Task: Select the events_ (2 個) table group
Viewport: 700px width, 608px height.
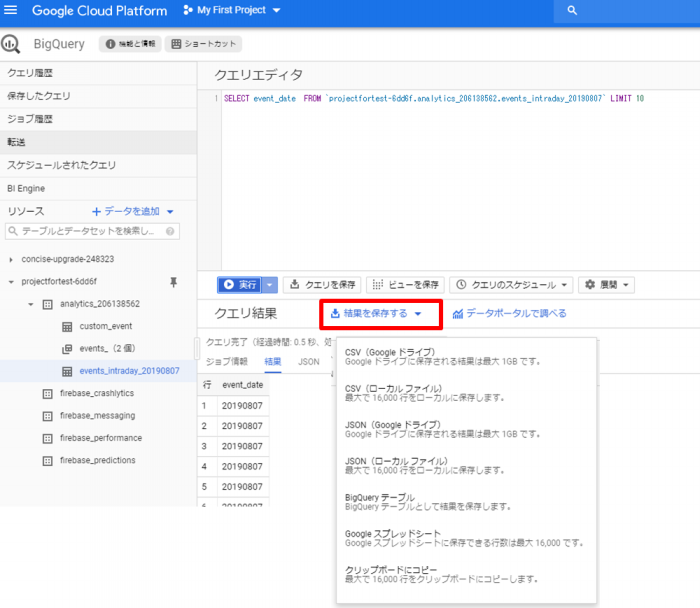Action: 107,349
